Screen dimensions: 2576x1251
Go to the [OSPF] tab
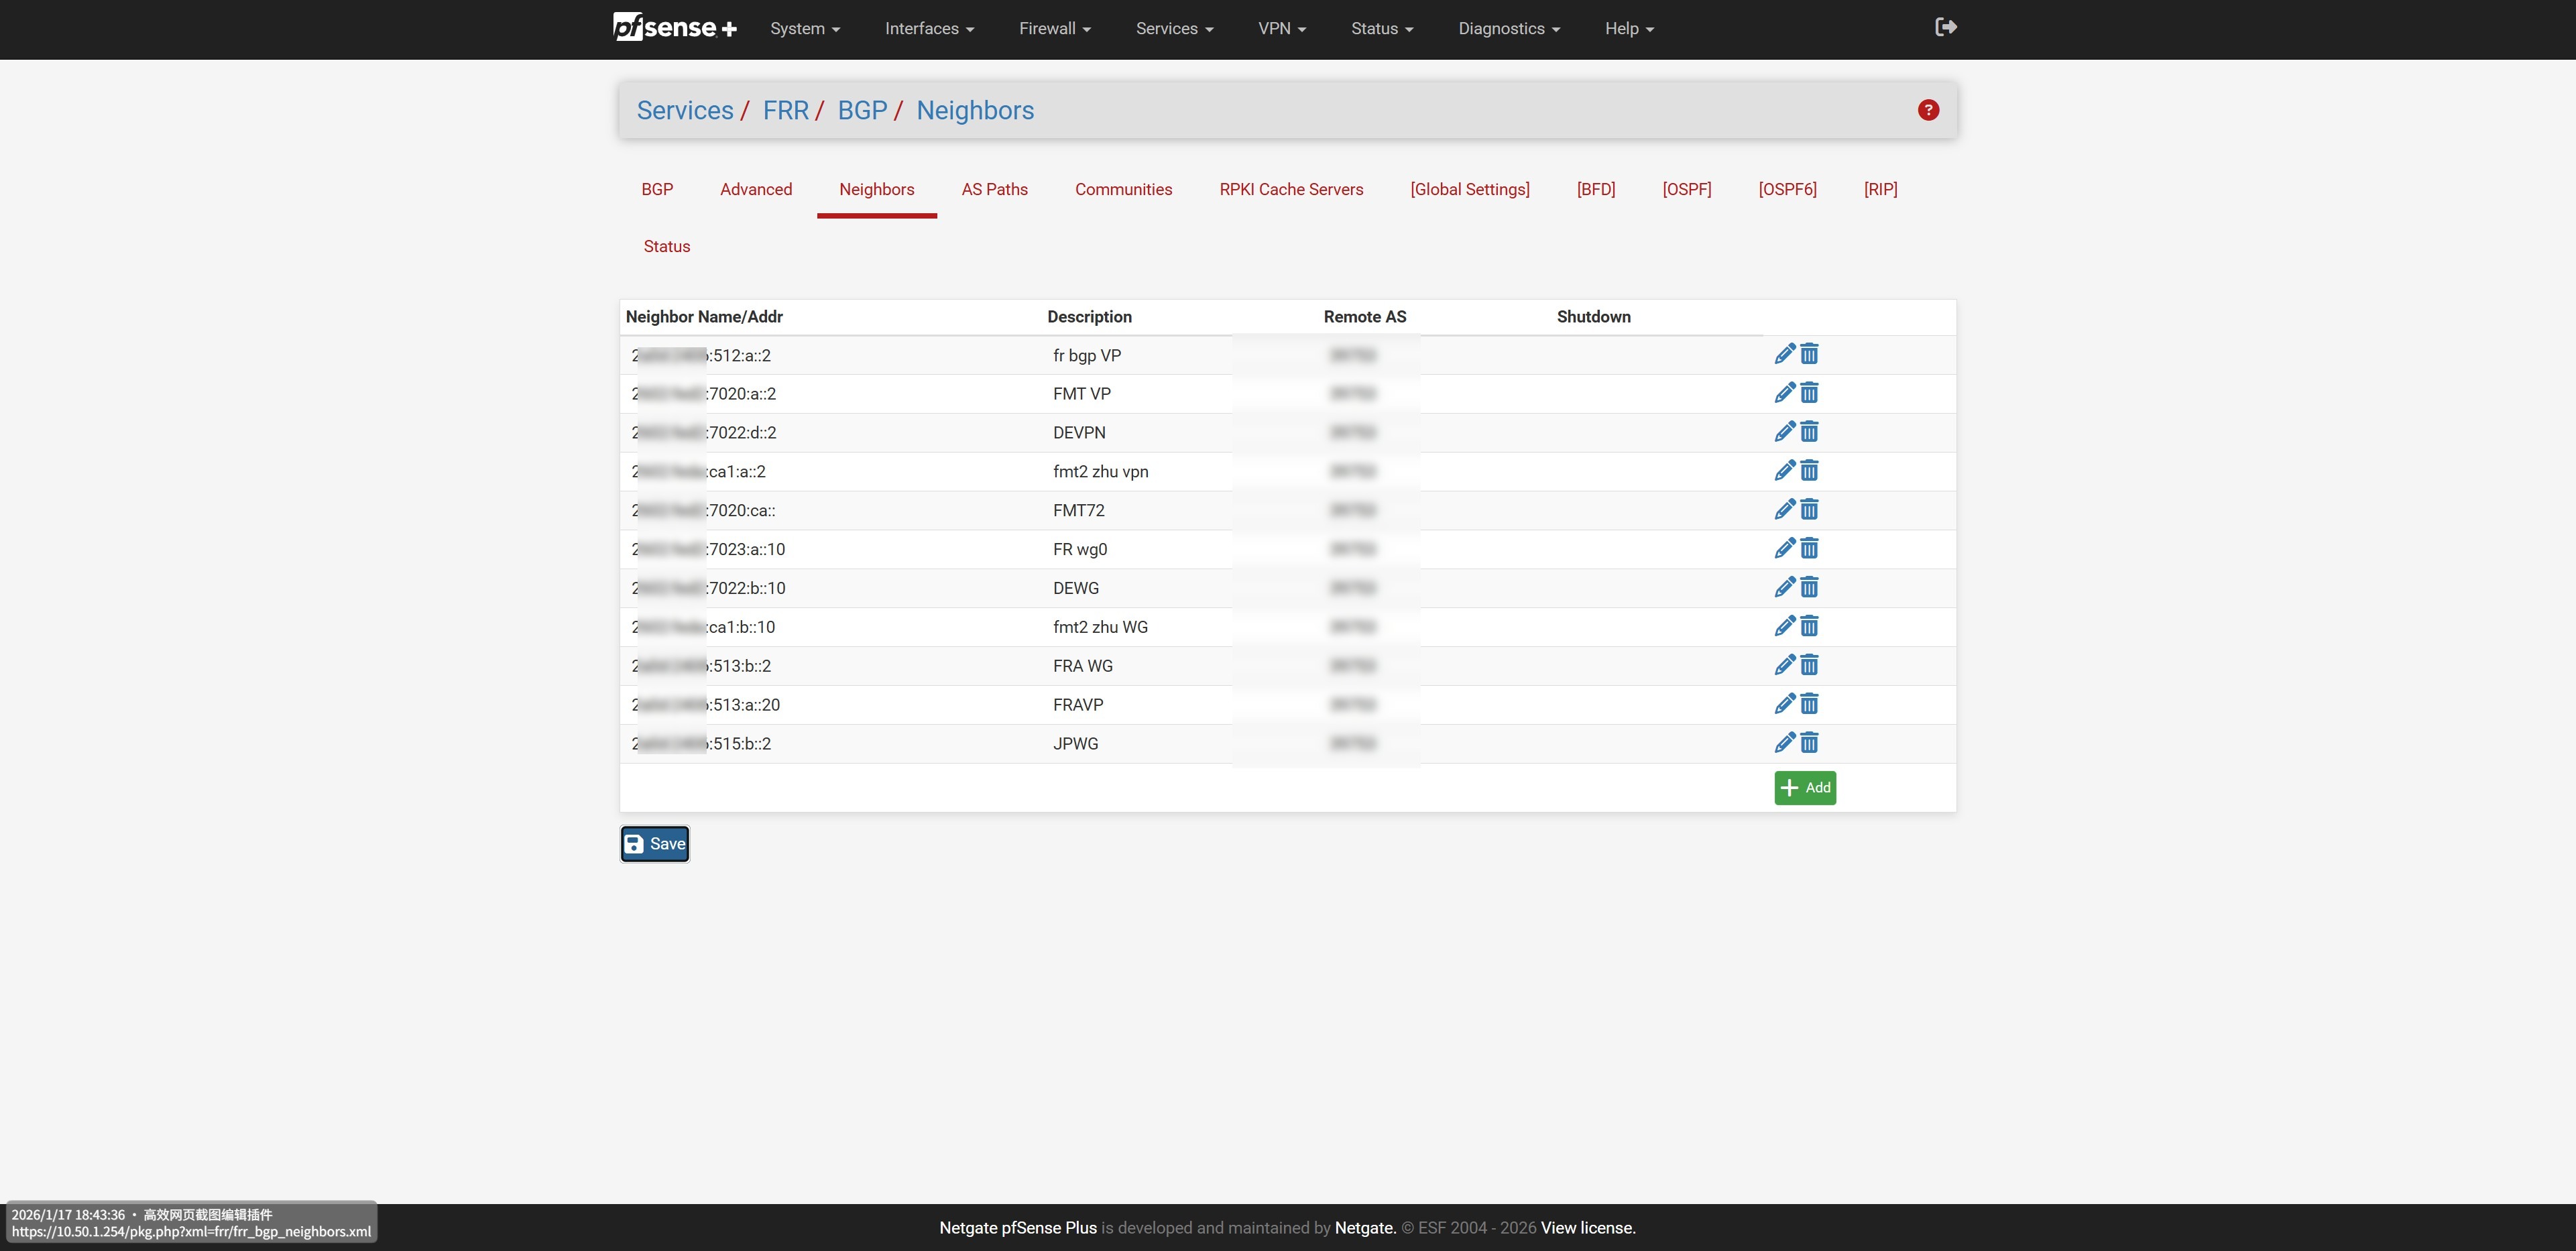1686,189
